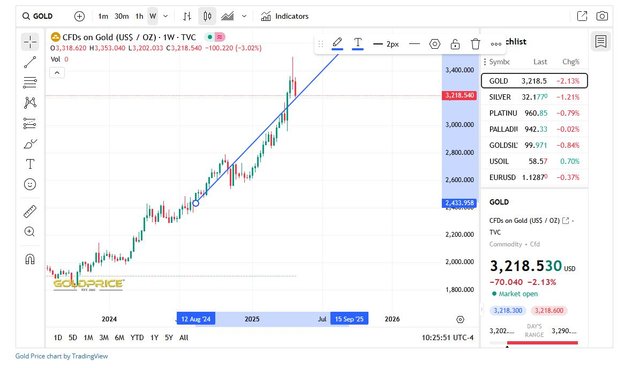Open timezone menu 10:25:51 UTC-4
The image size is (640, 368).
pos(448,337)
